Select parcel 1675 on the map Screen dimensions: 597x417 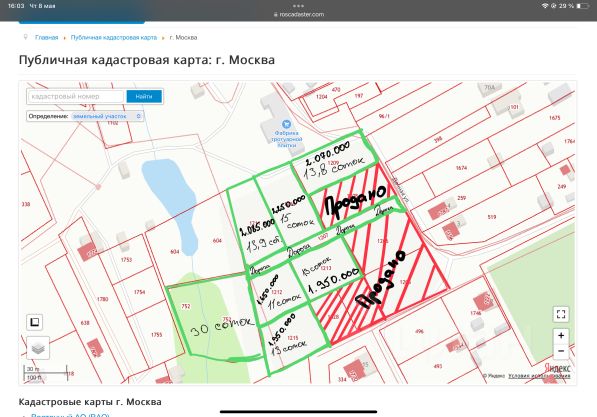(x=555, y=118)
